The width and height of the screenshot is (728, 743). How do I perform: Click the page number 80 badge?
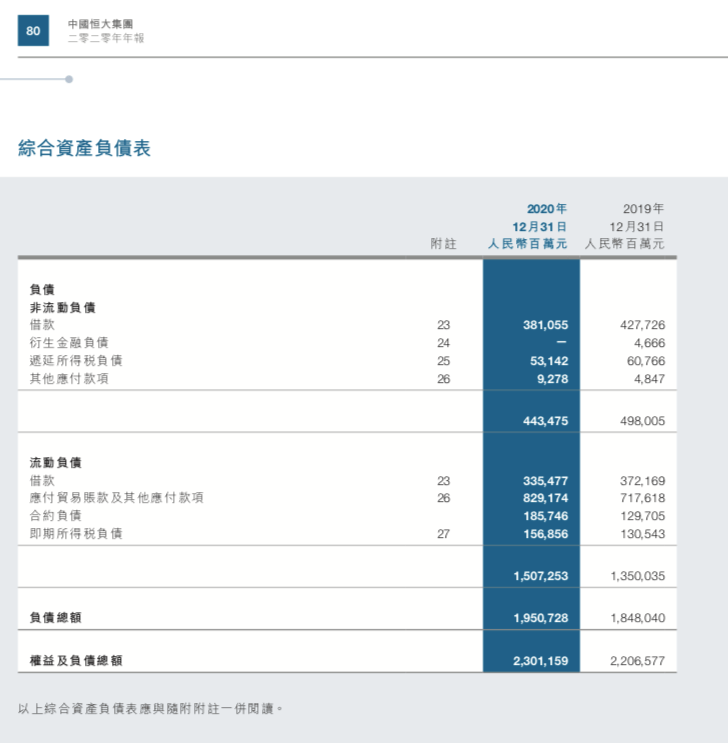(x=33, y=31)
